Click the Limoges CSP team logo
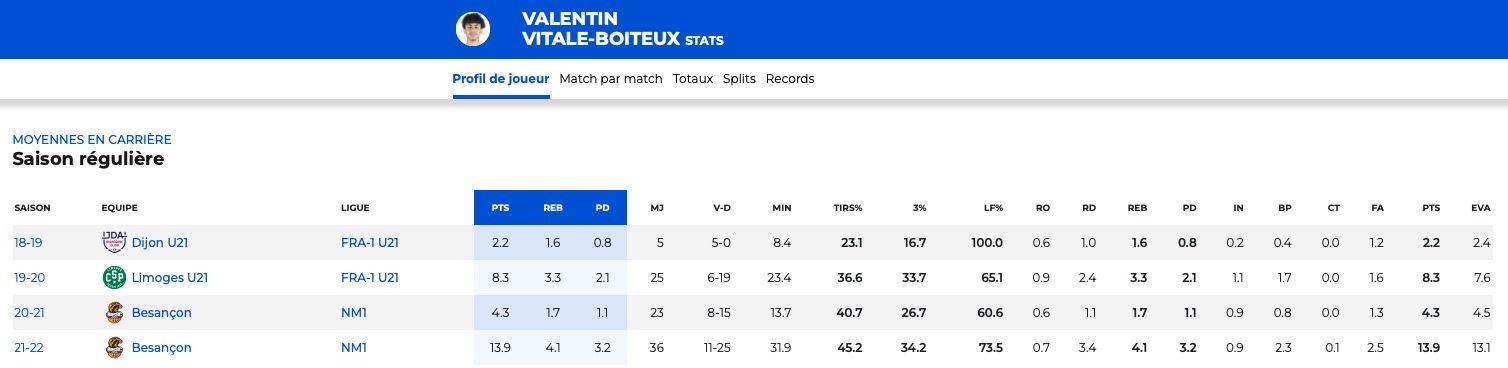Screen dimensions: 1508x368 [113, 277]
